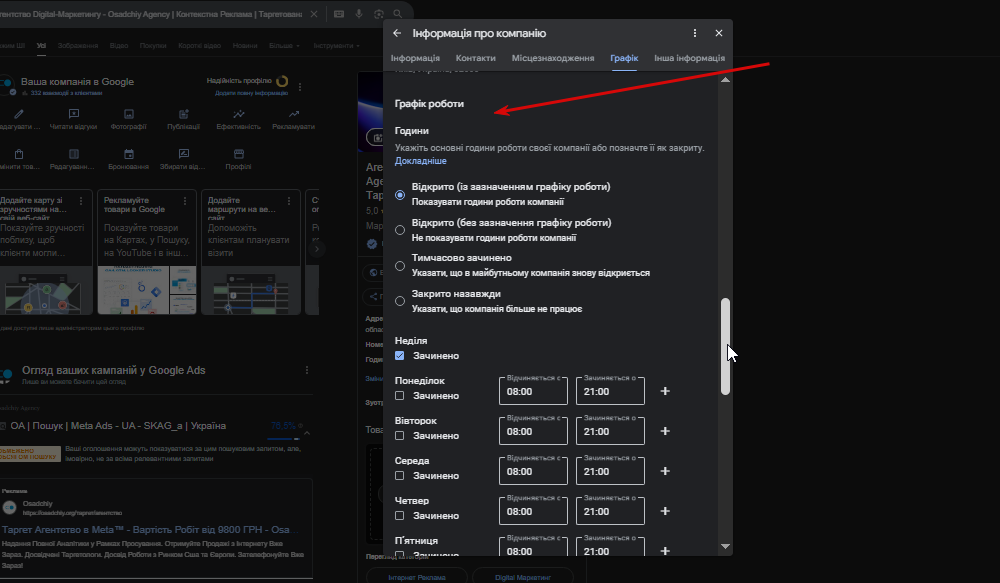1000x583 pixels.
Task: Open Вівторок closing time 21:00 field
Action: (610, 431)
